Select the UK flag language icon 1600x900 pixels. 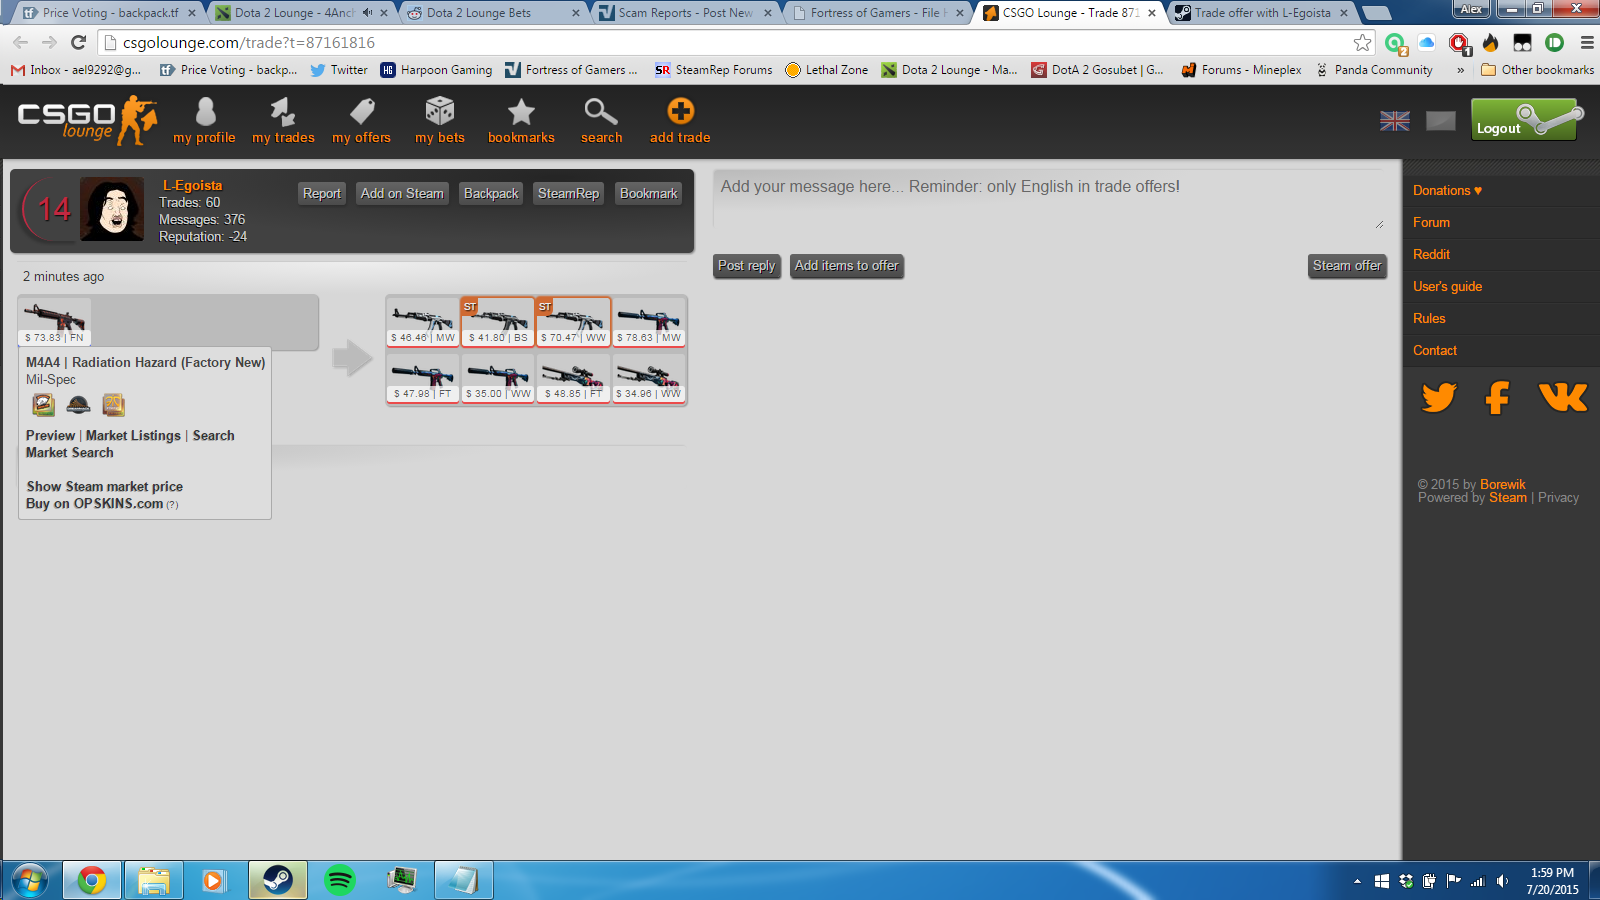1395,121
